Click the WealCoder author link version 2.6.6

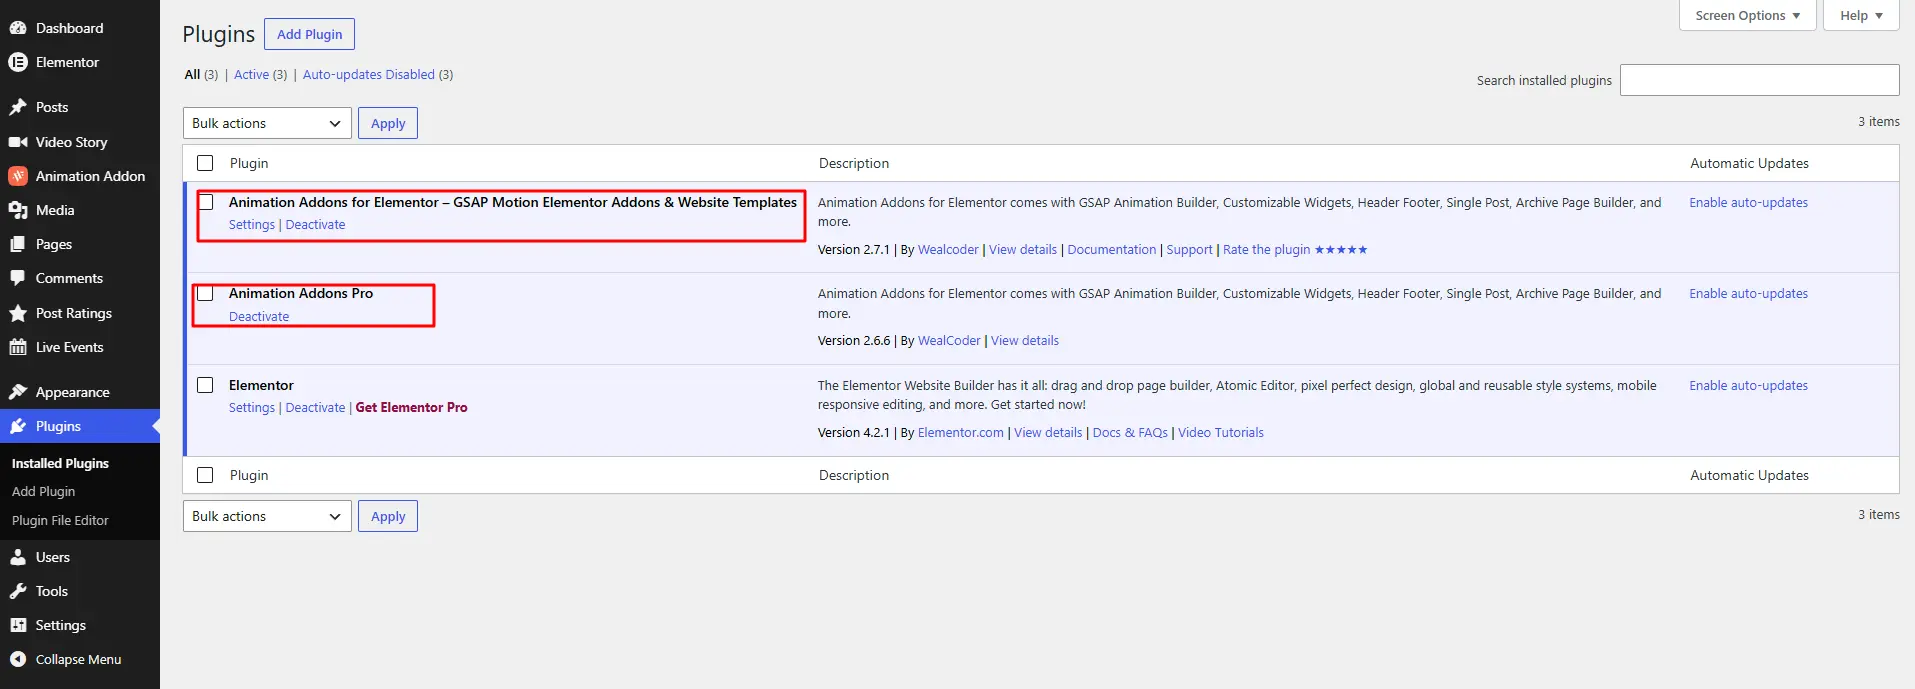tap(949, 341)
